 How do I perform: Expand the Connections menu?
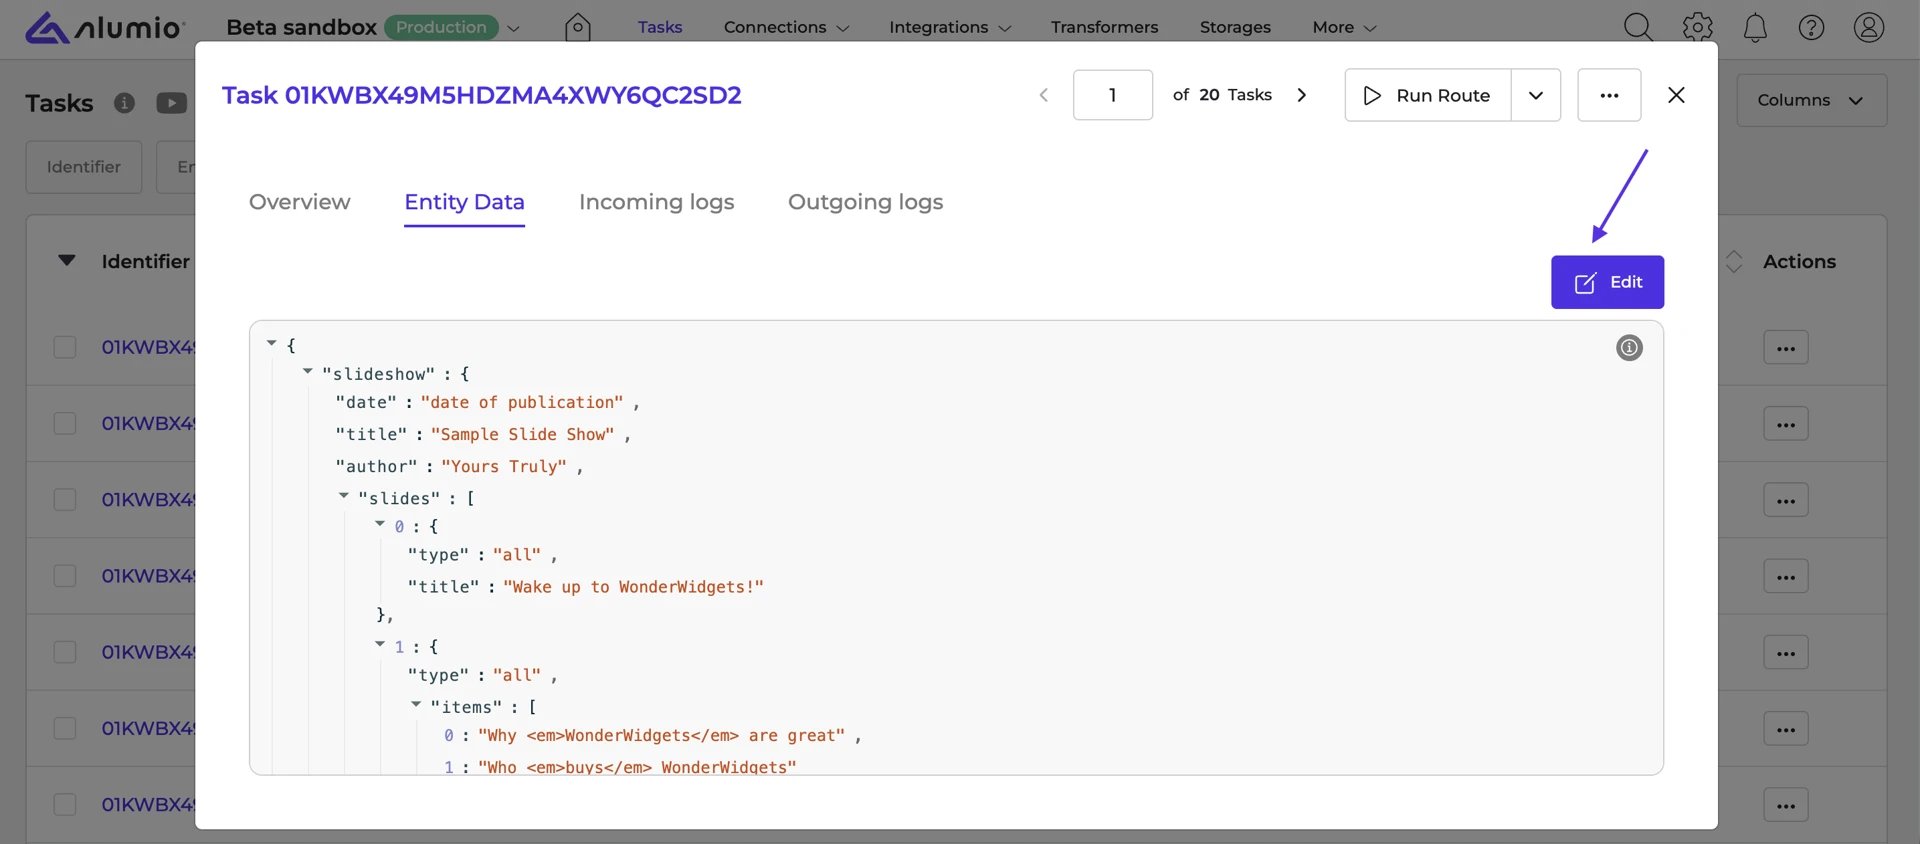coord(786,27)
